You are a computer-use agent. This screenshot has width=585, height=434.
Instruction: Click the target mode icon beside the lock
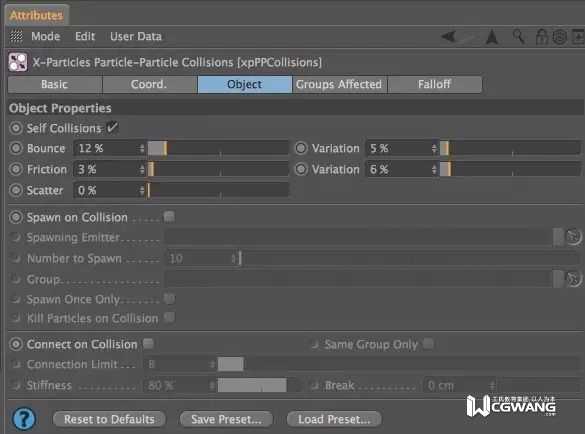(560, 37)
